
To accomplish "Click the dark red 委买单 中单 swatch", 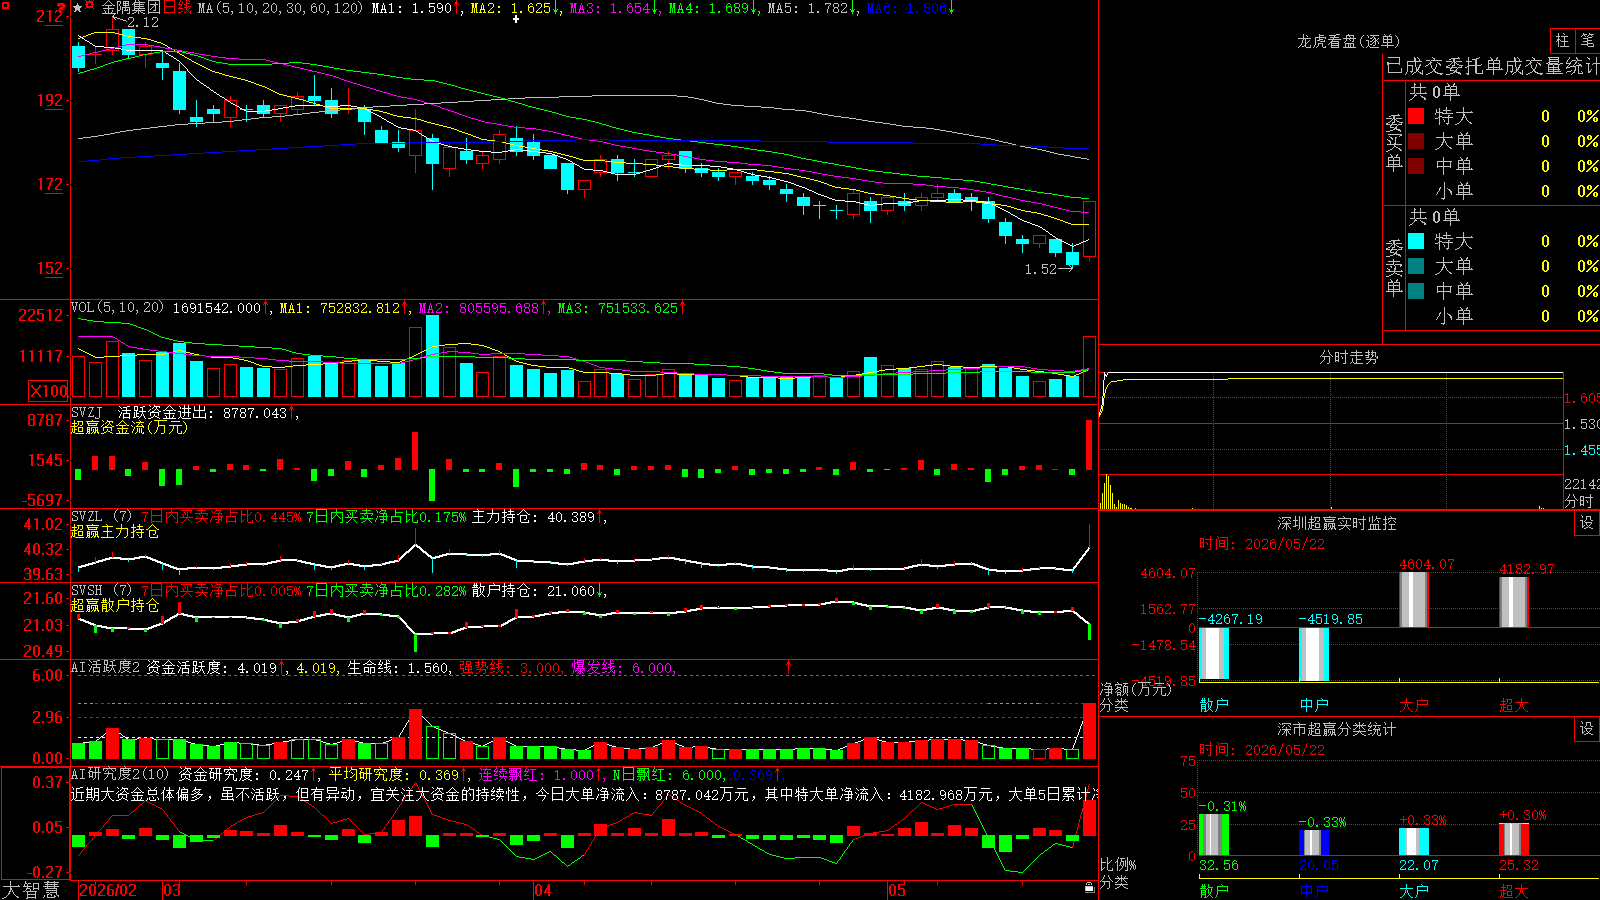I will pyautogui.click(x=1416, y=165).
